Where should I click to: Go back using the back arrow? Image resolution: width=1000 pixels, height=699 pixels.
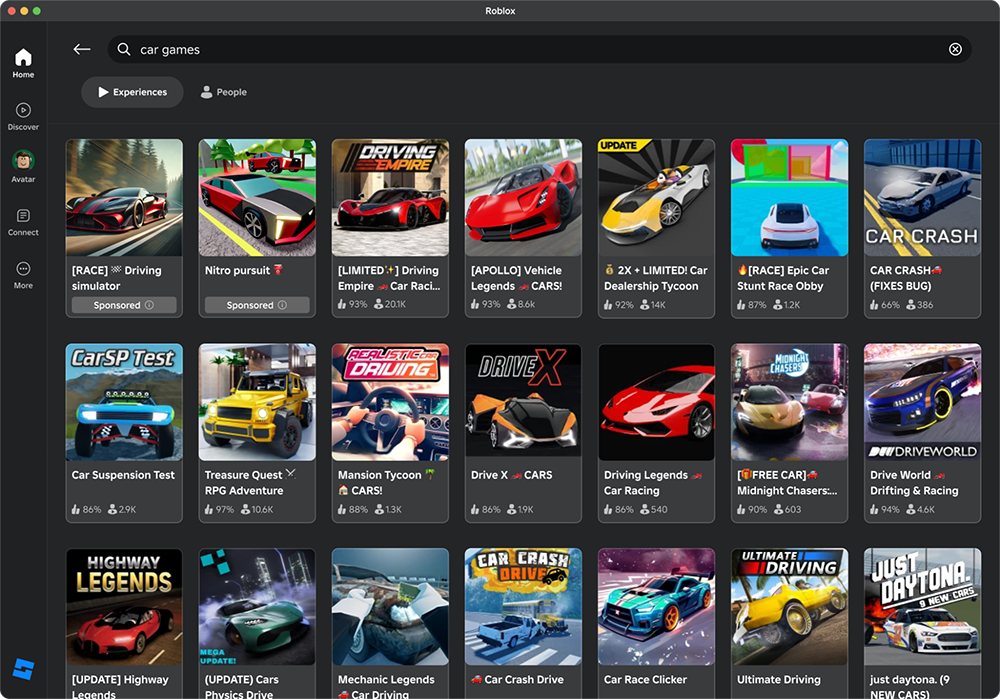(82, 49)
